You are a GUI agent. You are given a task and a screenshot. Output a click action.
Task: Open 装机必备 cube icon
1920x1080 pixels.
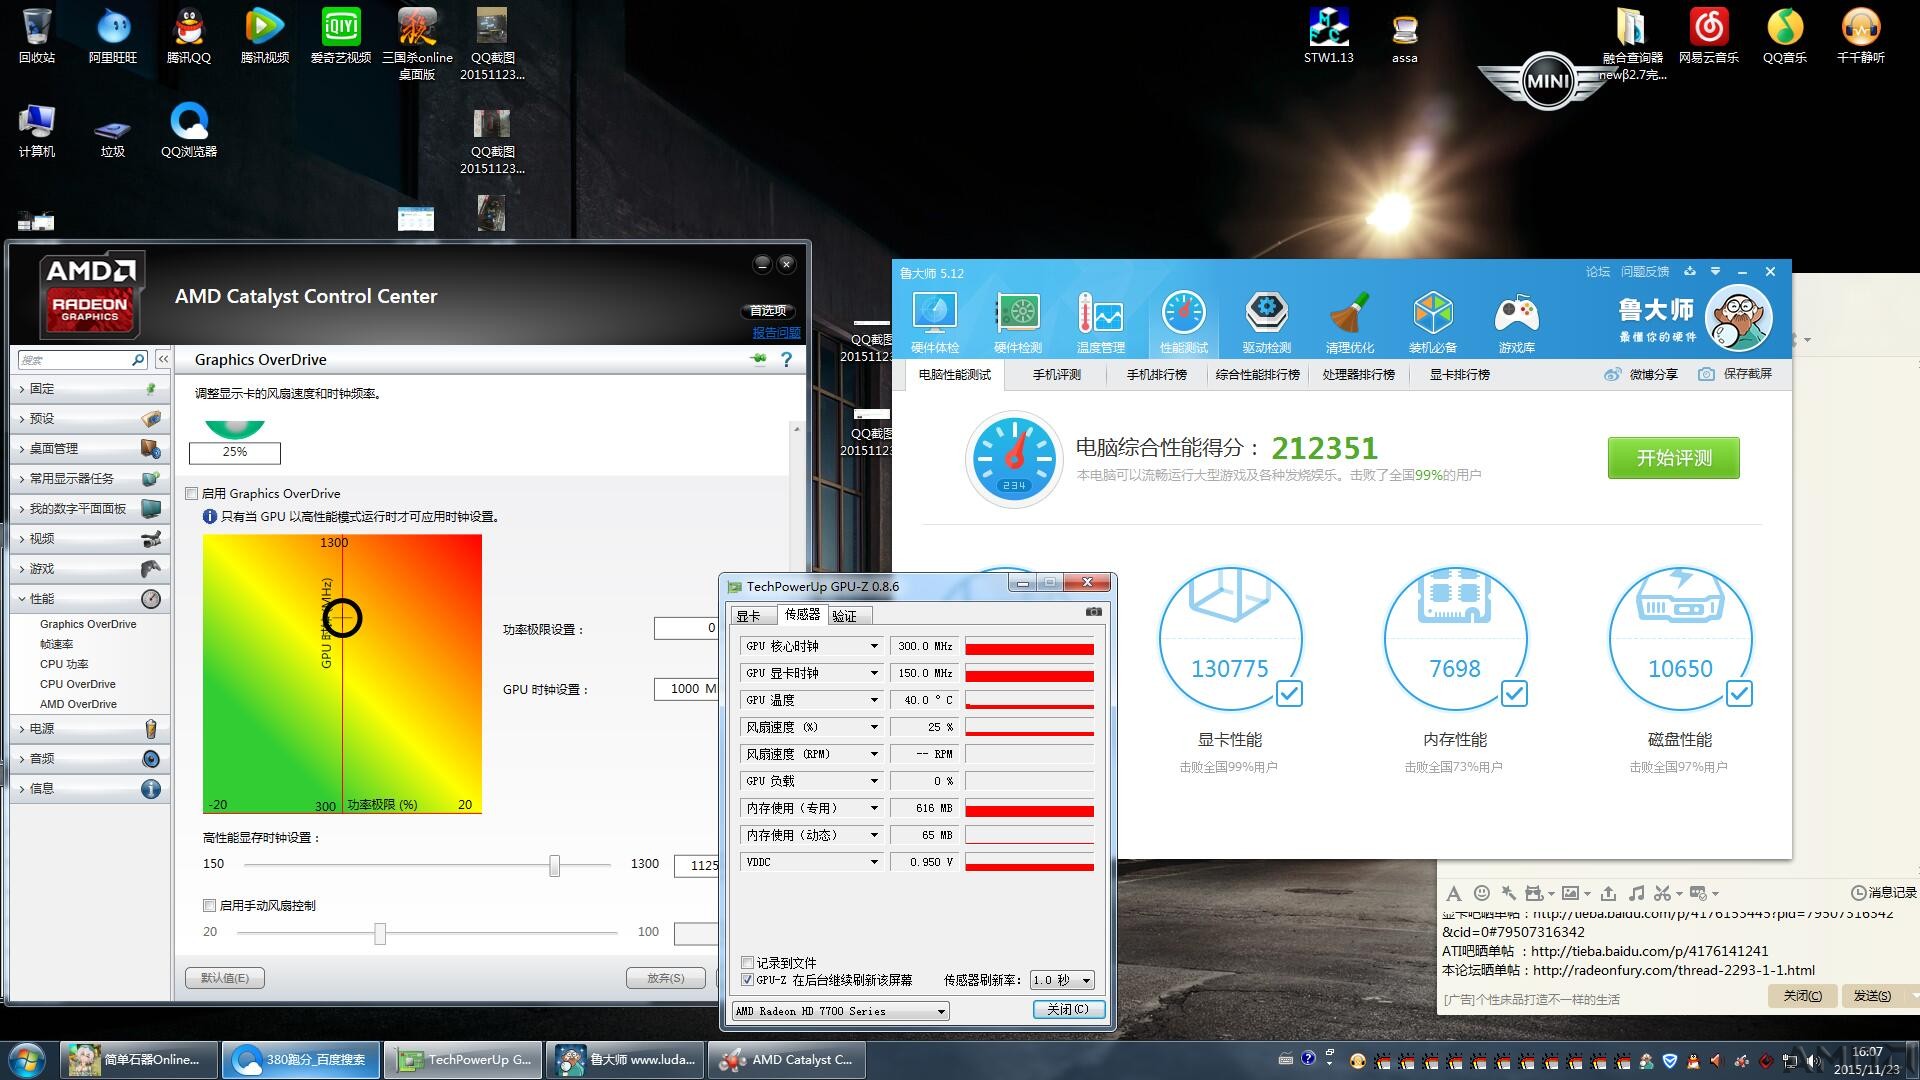(1433, 313)
